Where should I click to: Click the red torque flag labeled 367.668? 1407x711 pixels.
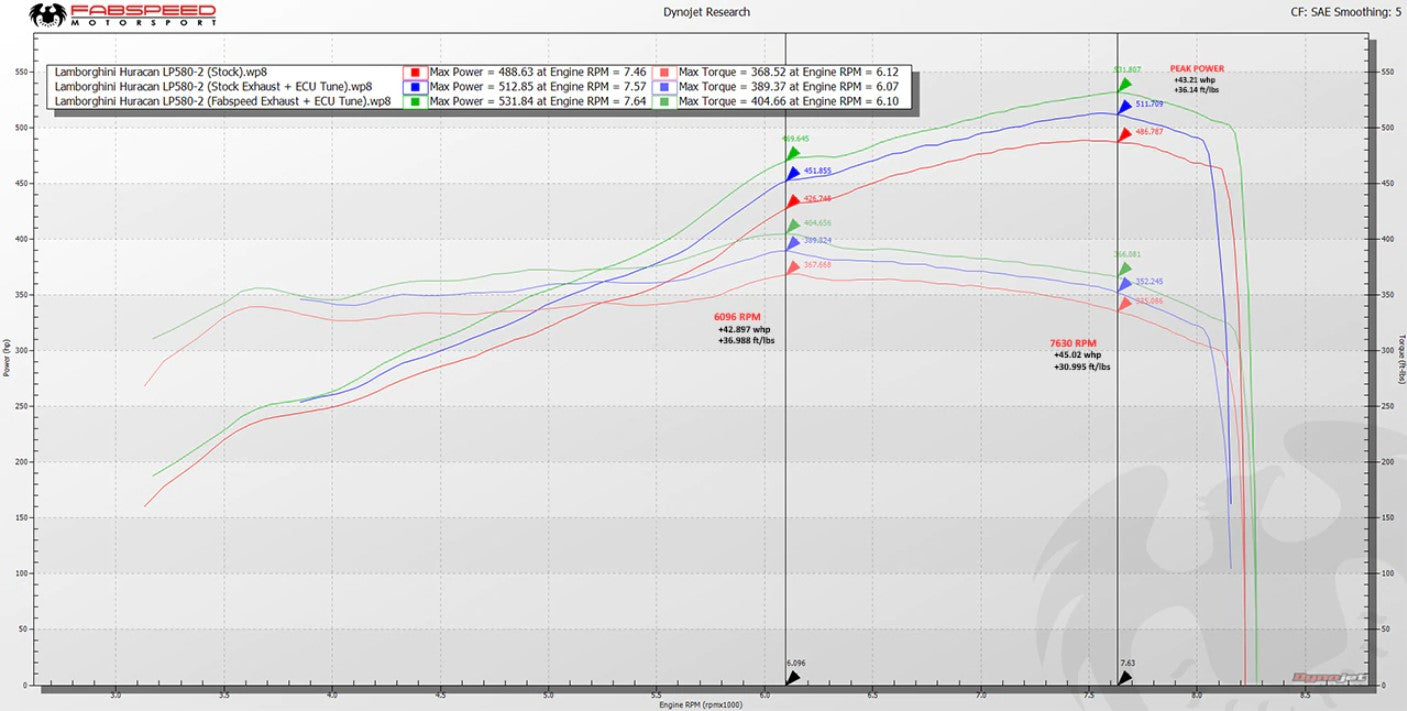click(x=792, y=267)
